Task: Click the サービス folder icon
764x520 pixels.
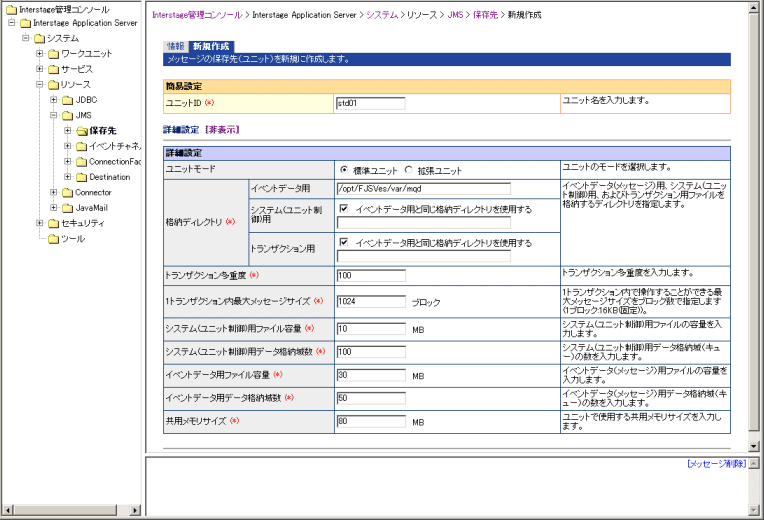Action: pos(52,69)
